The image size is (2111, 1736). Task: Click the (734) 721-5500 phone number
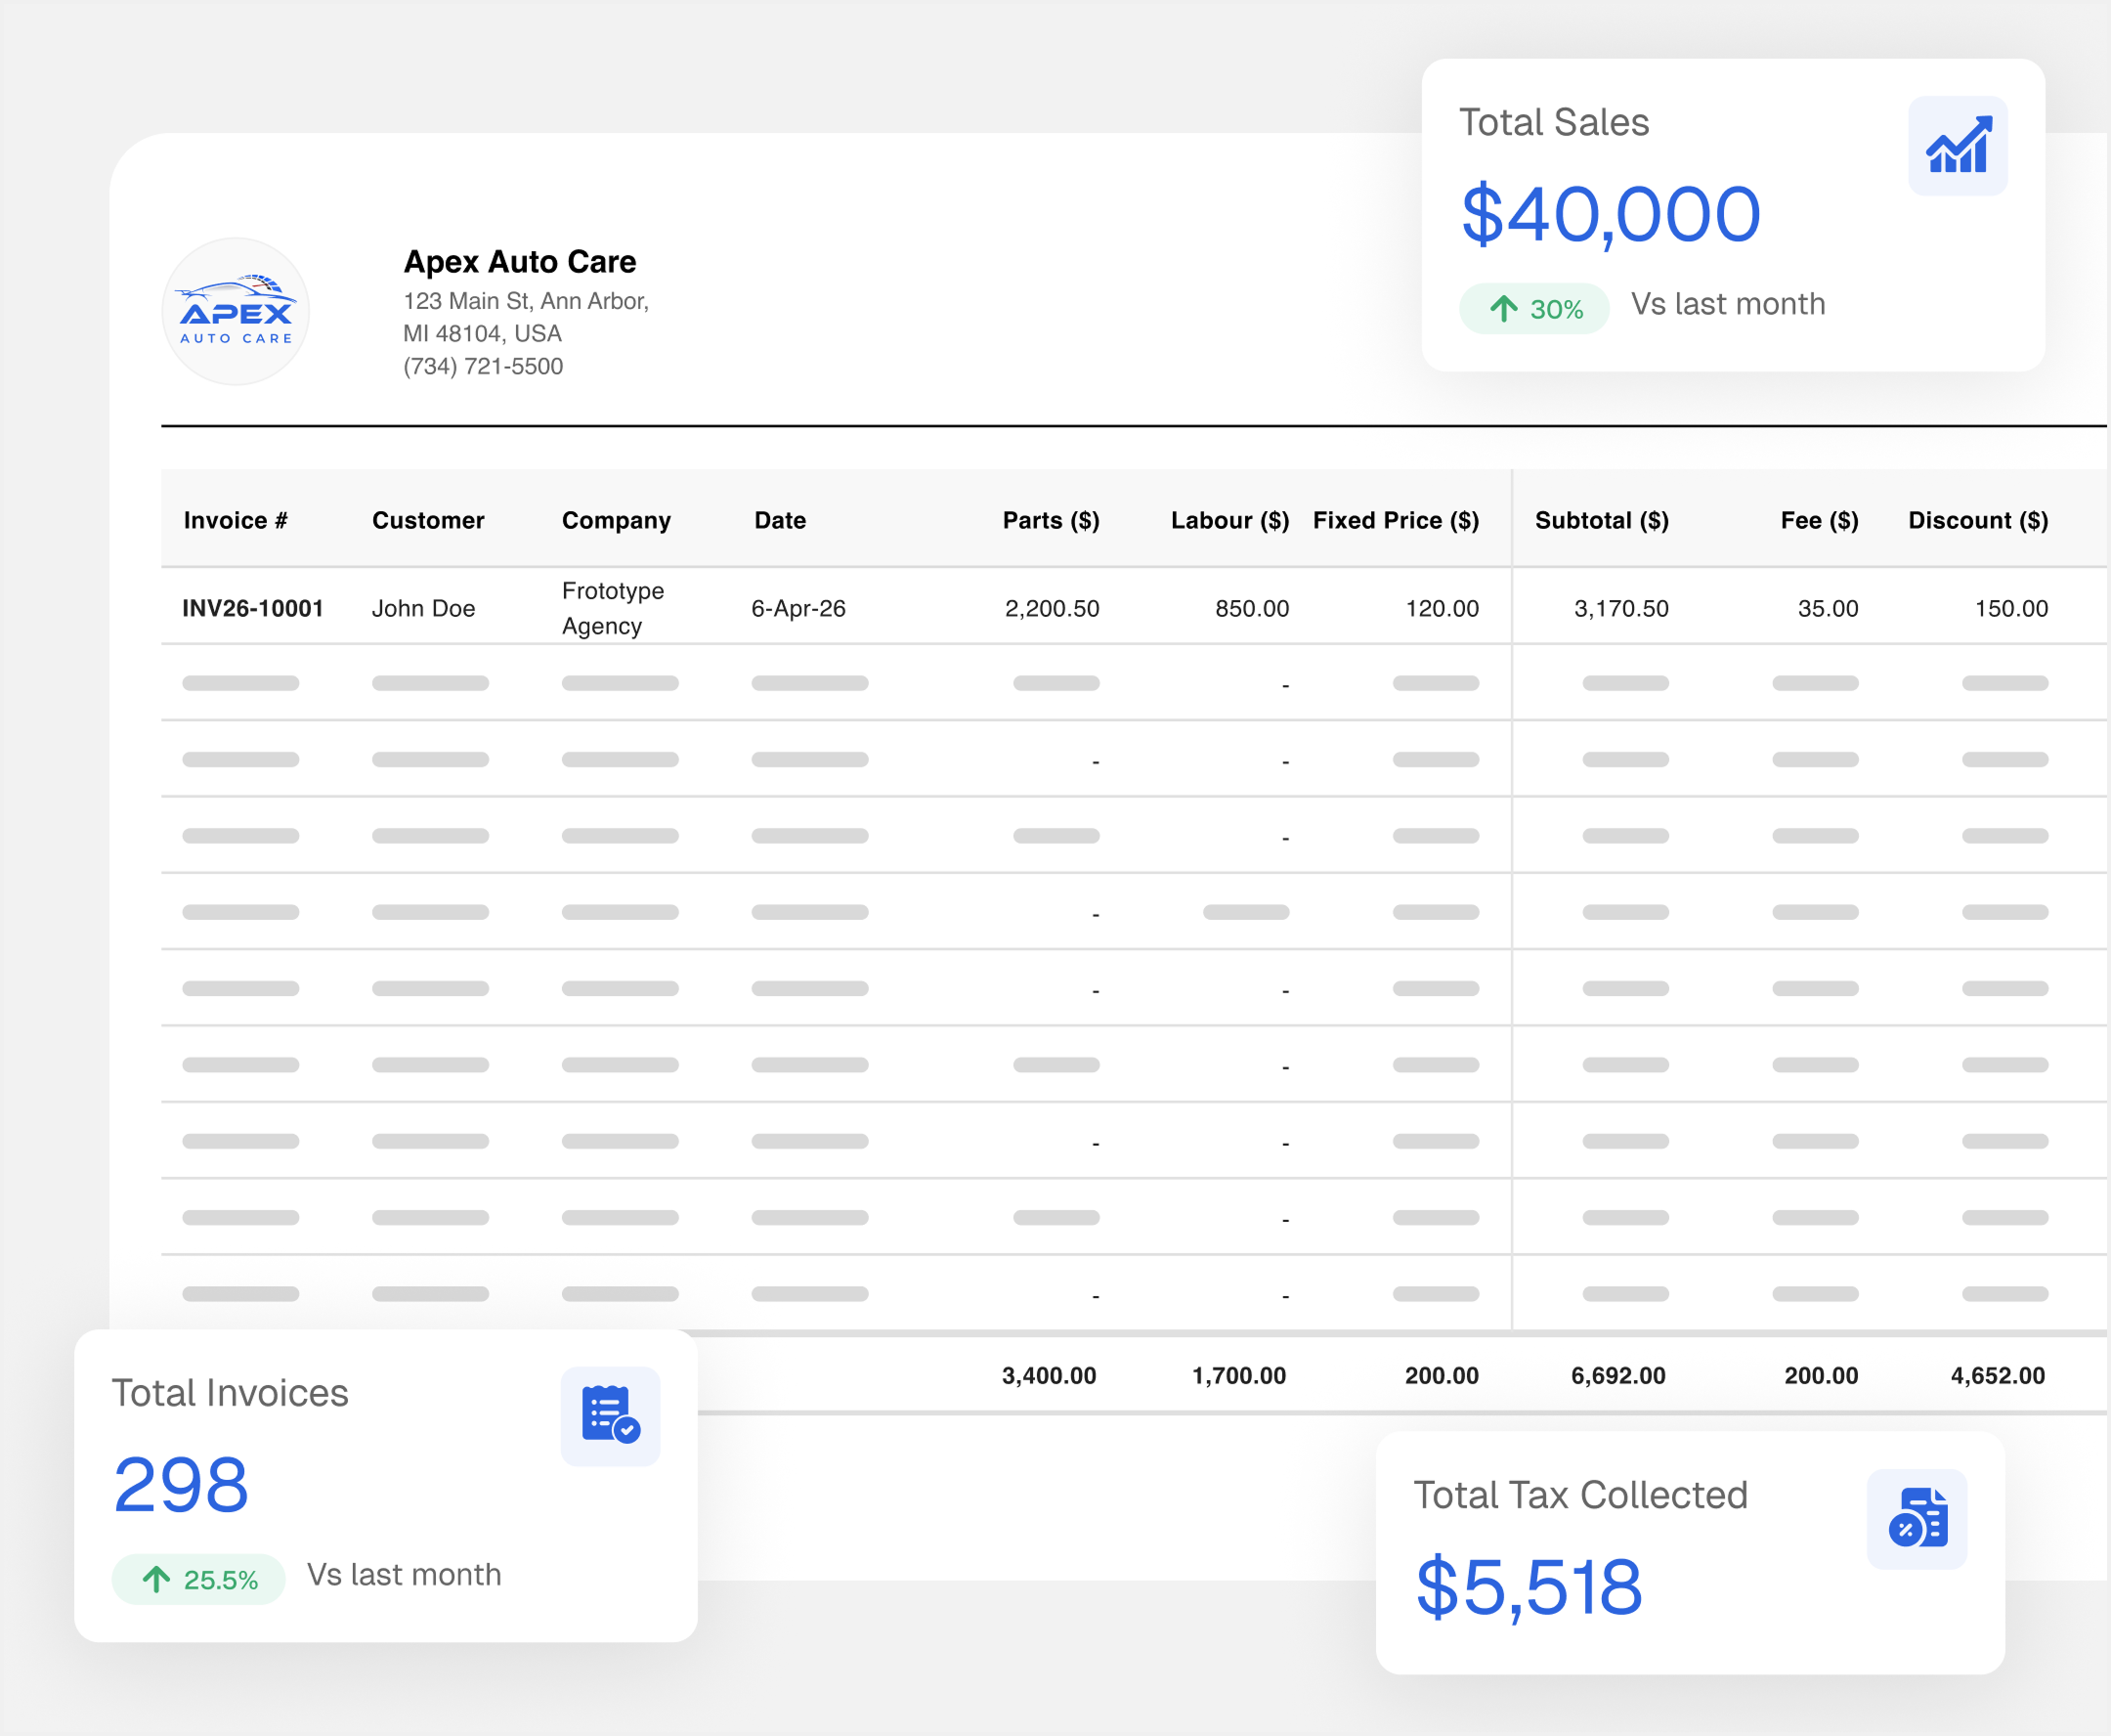(483, 366)
